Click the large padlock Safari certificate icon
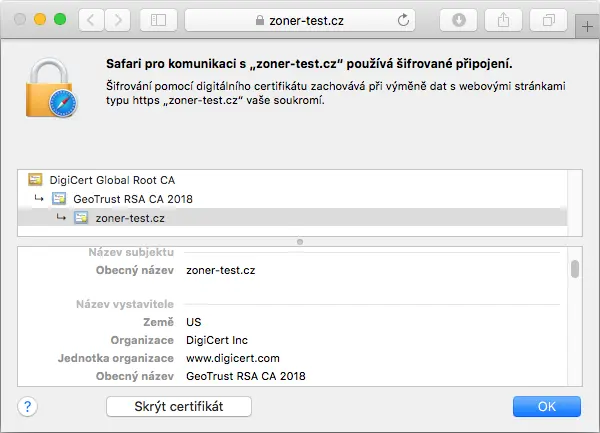 point(51,88)
